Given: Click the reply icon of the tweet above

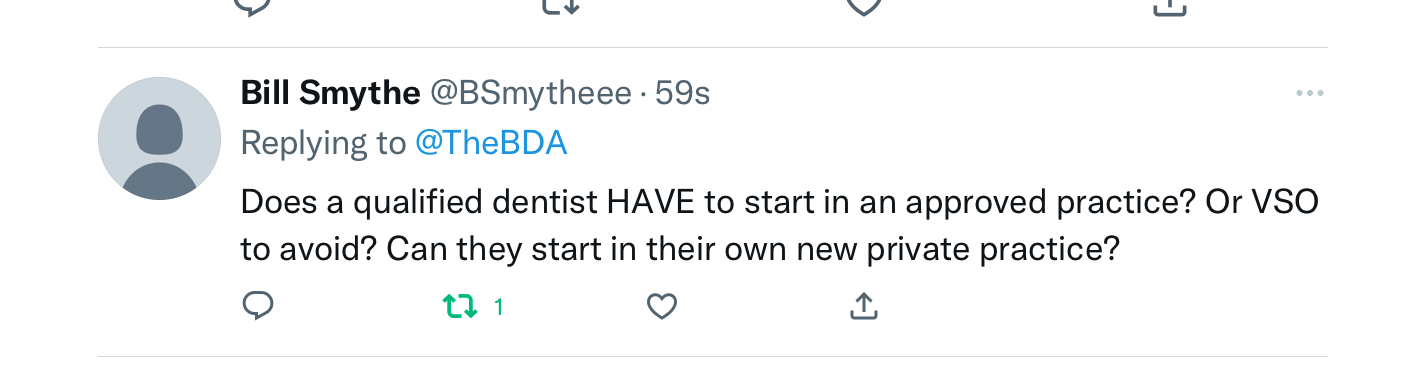Looking at the screenshot, I should tap(252, 6).
